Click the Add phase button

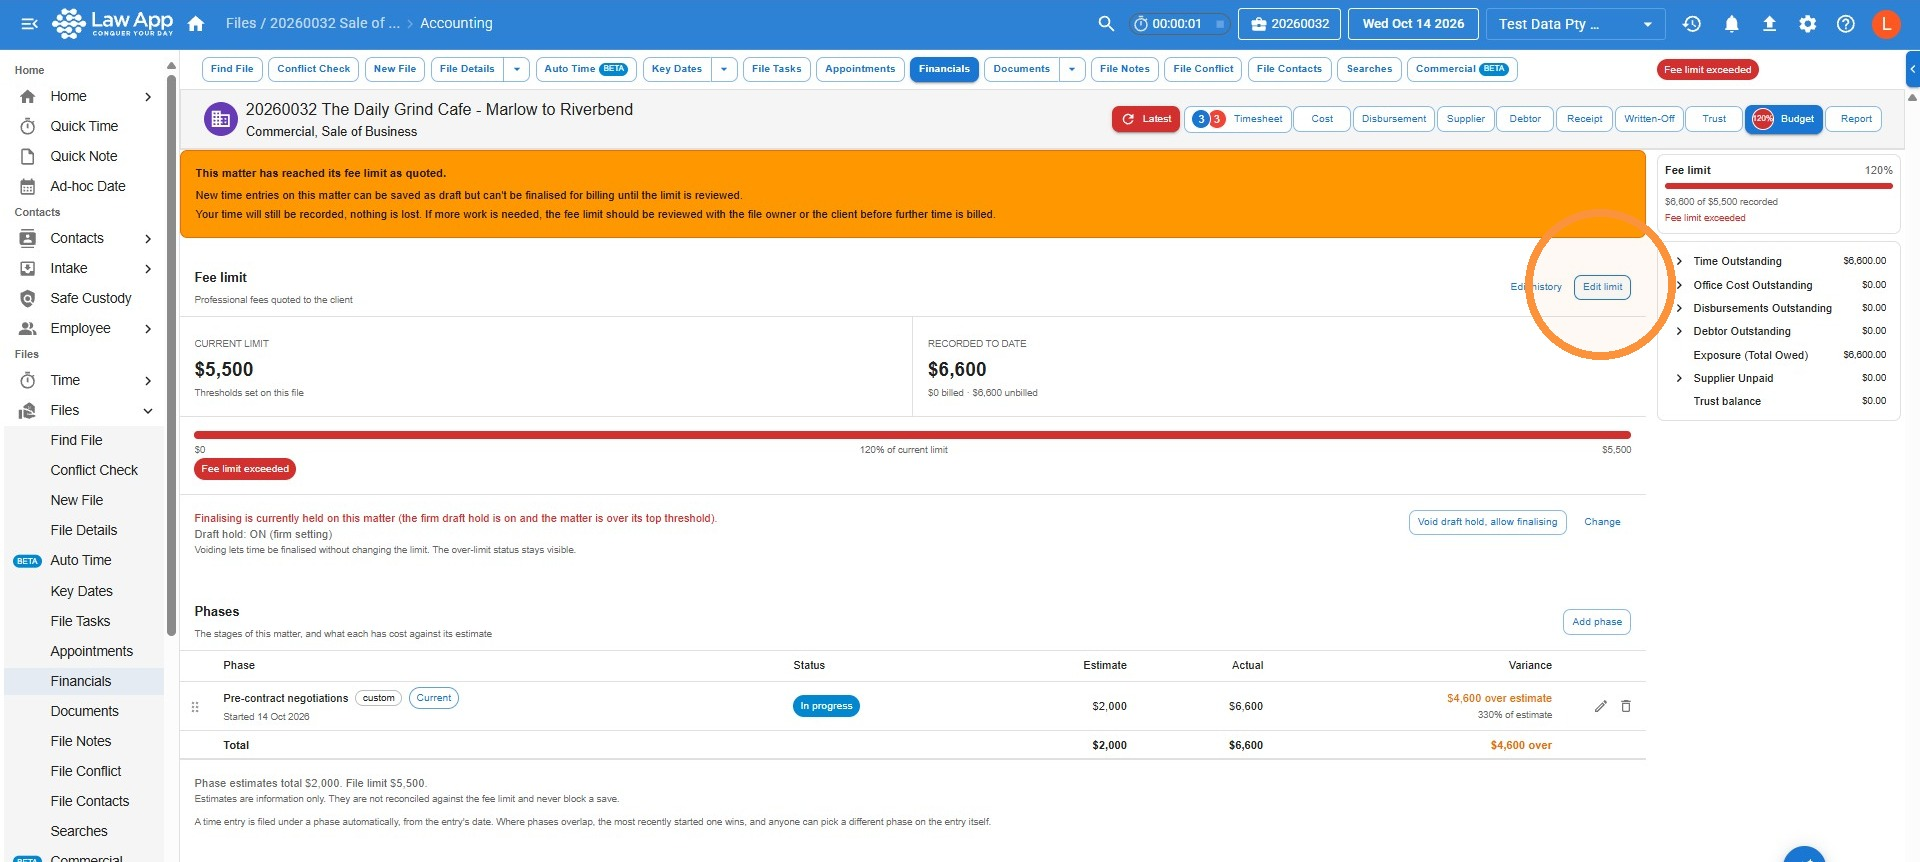pos(1597,622)
